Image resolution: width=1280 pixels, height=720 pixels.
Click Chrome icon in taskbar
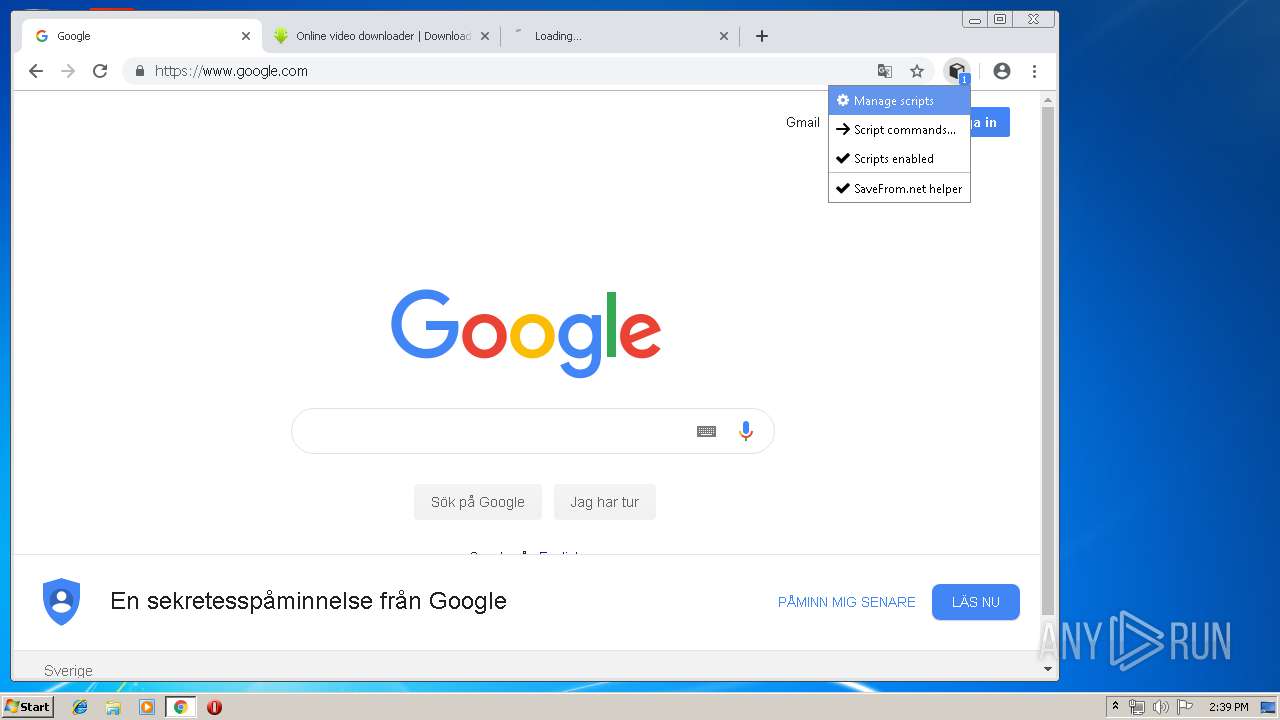(180, 707)
